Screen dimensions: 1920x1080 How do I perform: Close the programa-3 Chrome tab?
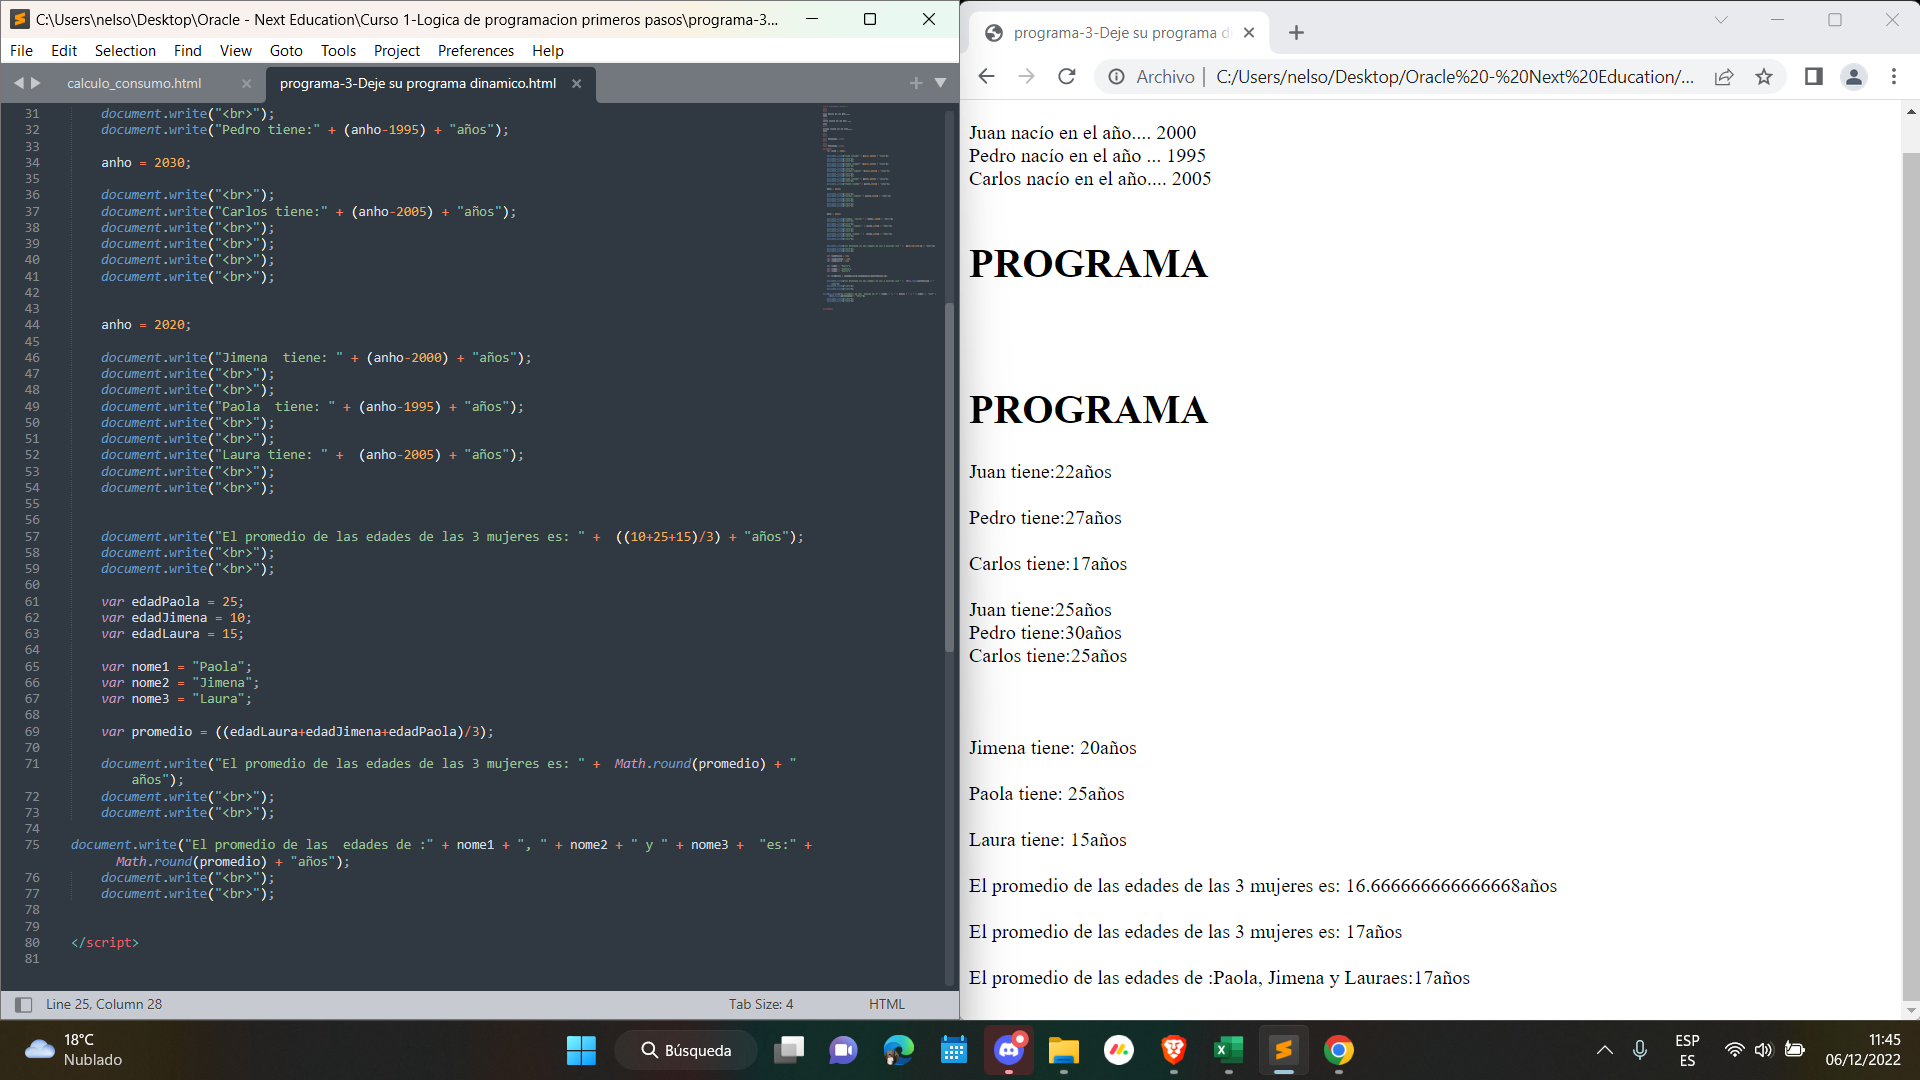[x=1249, y=32]
